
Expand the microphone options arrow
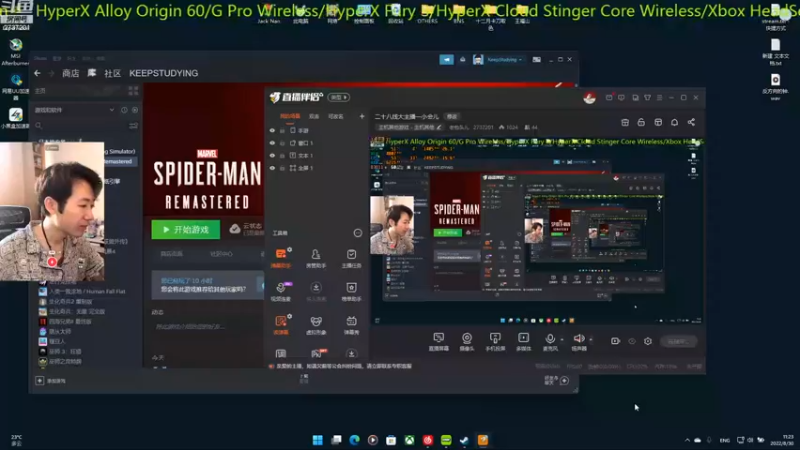(562, 339)
